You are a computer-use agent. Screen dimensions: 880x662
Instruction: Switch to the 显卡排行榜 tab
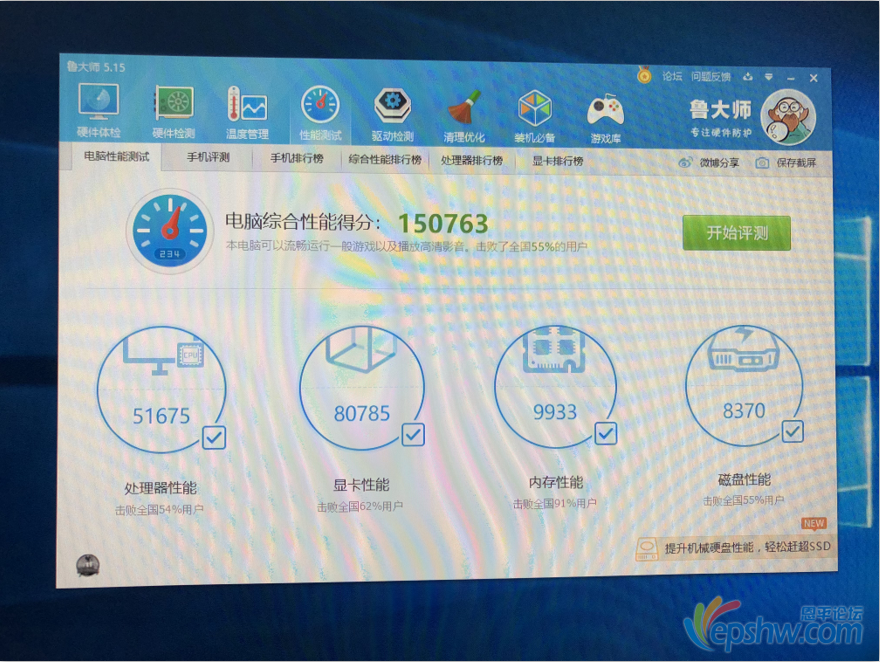(x=558, y=162)
